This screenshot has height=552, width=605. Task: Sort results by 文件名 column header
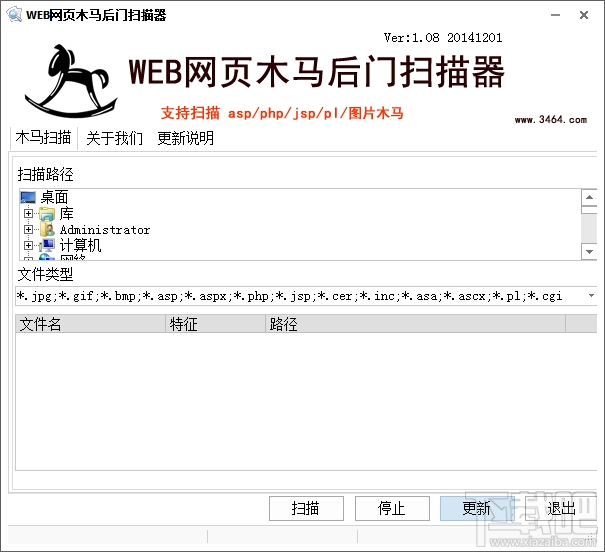tap(91, 324)
